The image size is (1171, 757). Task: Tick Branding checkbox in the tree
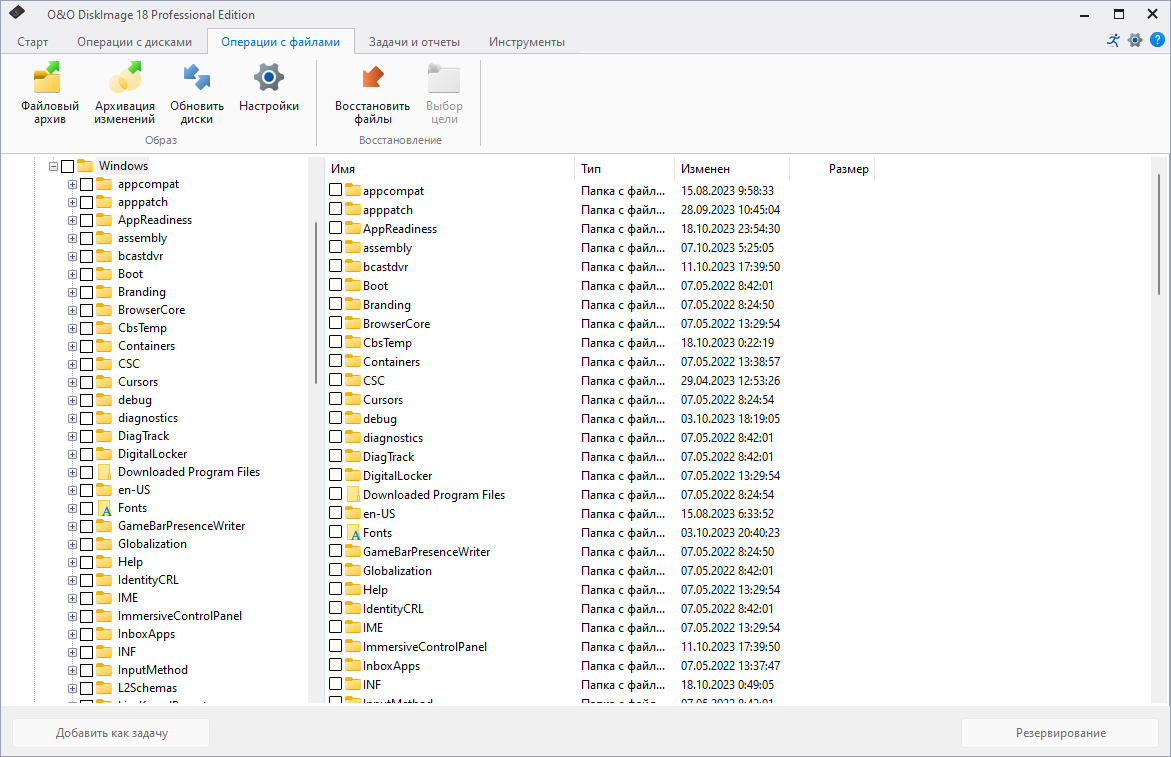(x=87, y=292)
